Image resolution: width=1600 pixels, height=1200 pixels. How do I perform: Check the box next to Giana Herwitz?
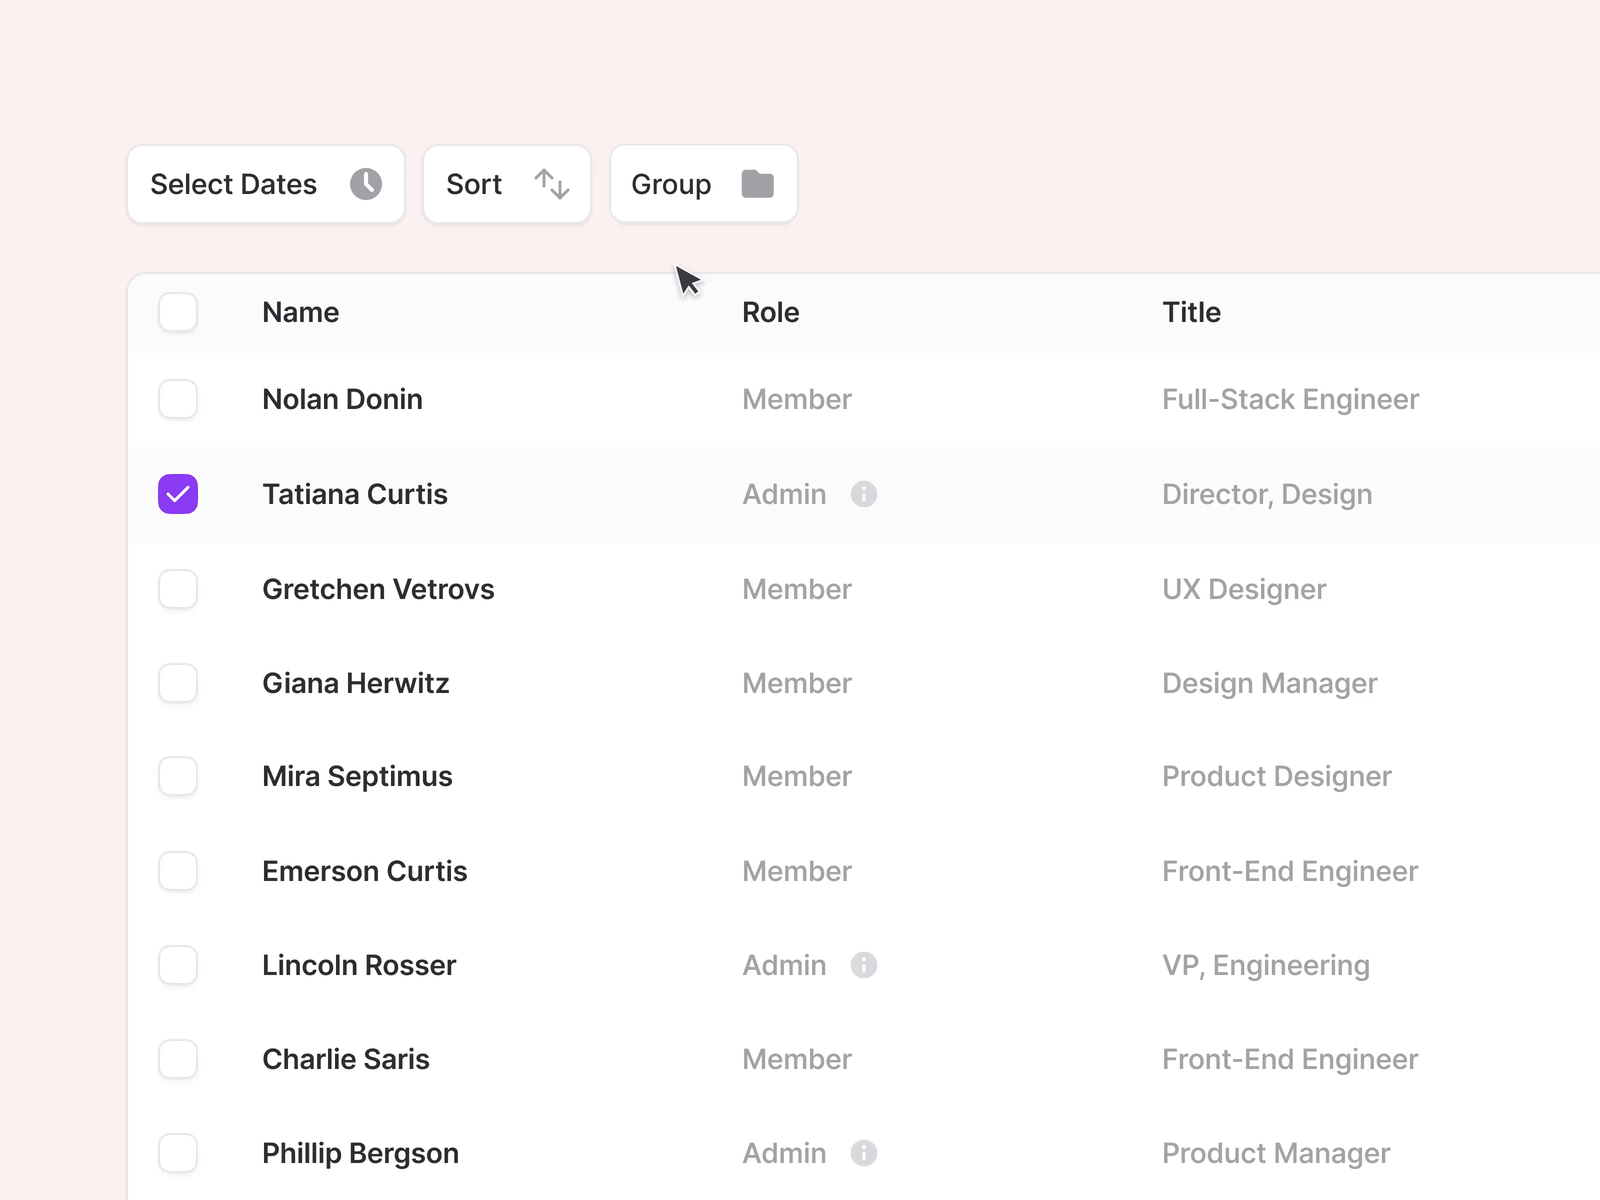pos(177,683)
